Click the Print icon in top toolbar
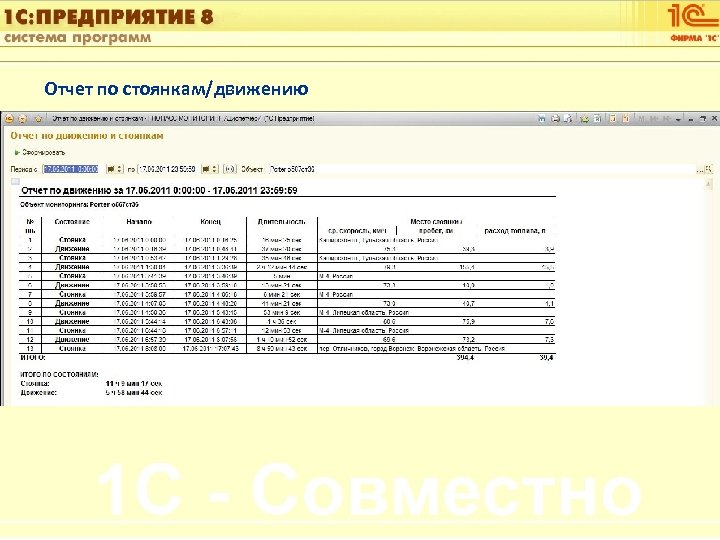Viewport: 720px width, 540px height. click(x=556, y=118)
